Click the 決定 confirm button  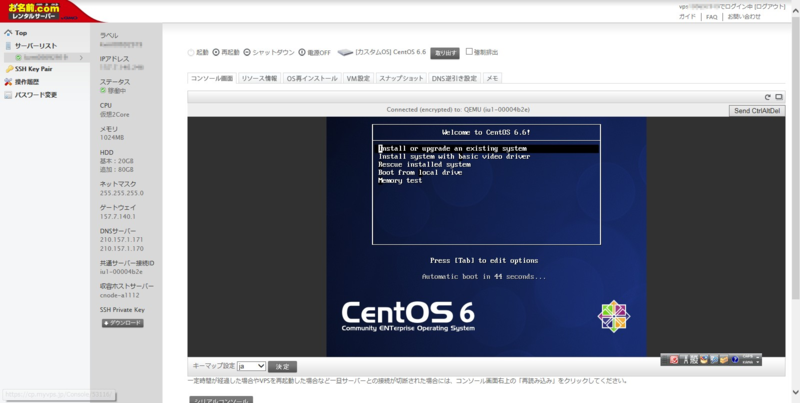click(x=282, y=367)
